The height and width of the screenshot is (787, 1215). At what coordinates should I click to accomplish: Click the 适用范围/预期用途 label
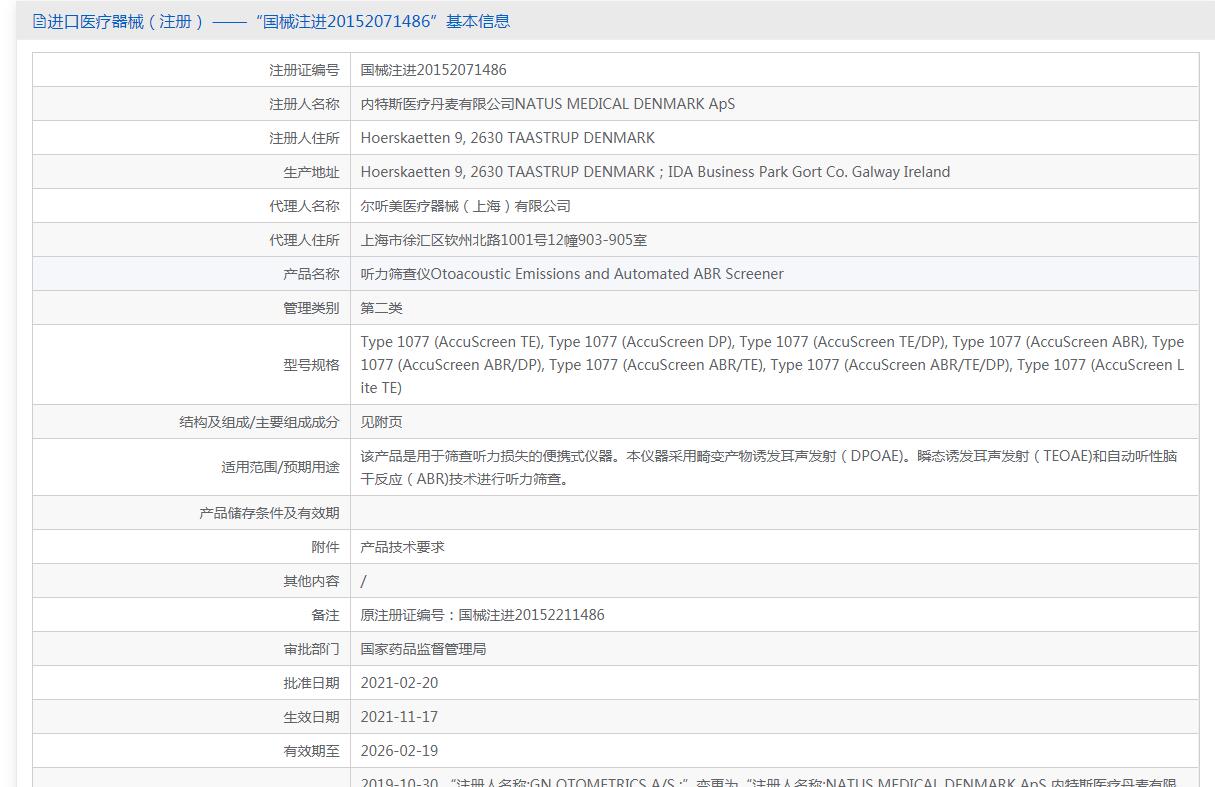(x=280, y=467)
